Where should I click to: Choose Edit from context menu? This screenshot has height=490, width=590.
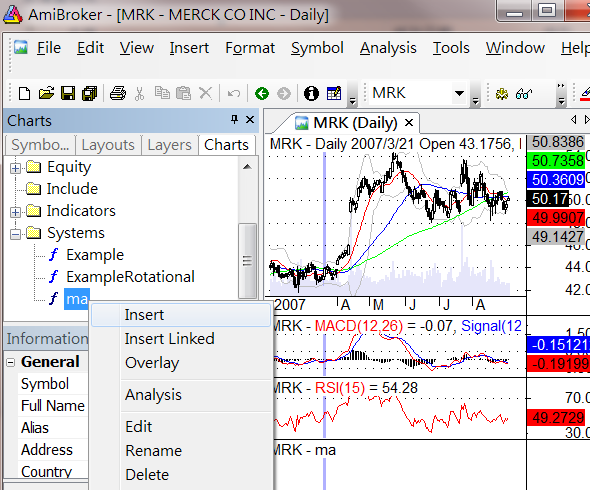pos(181,427)
